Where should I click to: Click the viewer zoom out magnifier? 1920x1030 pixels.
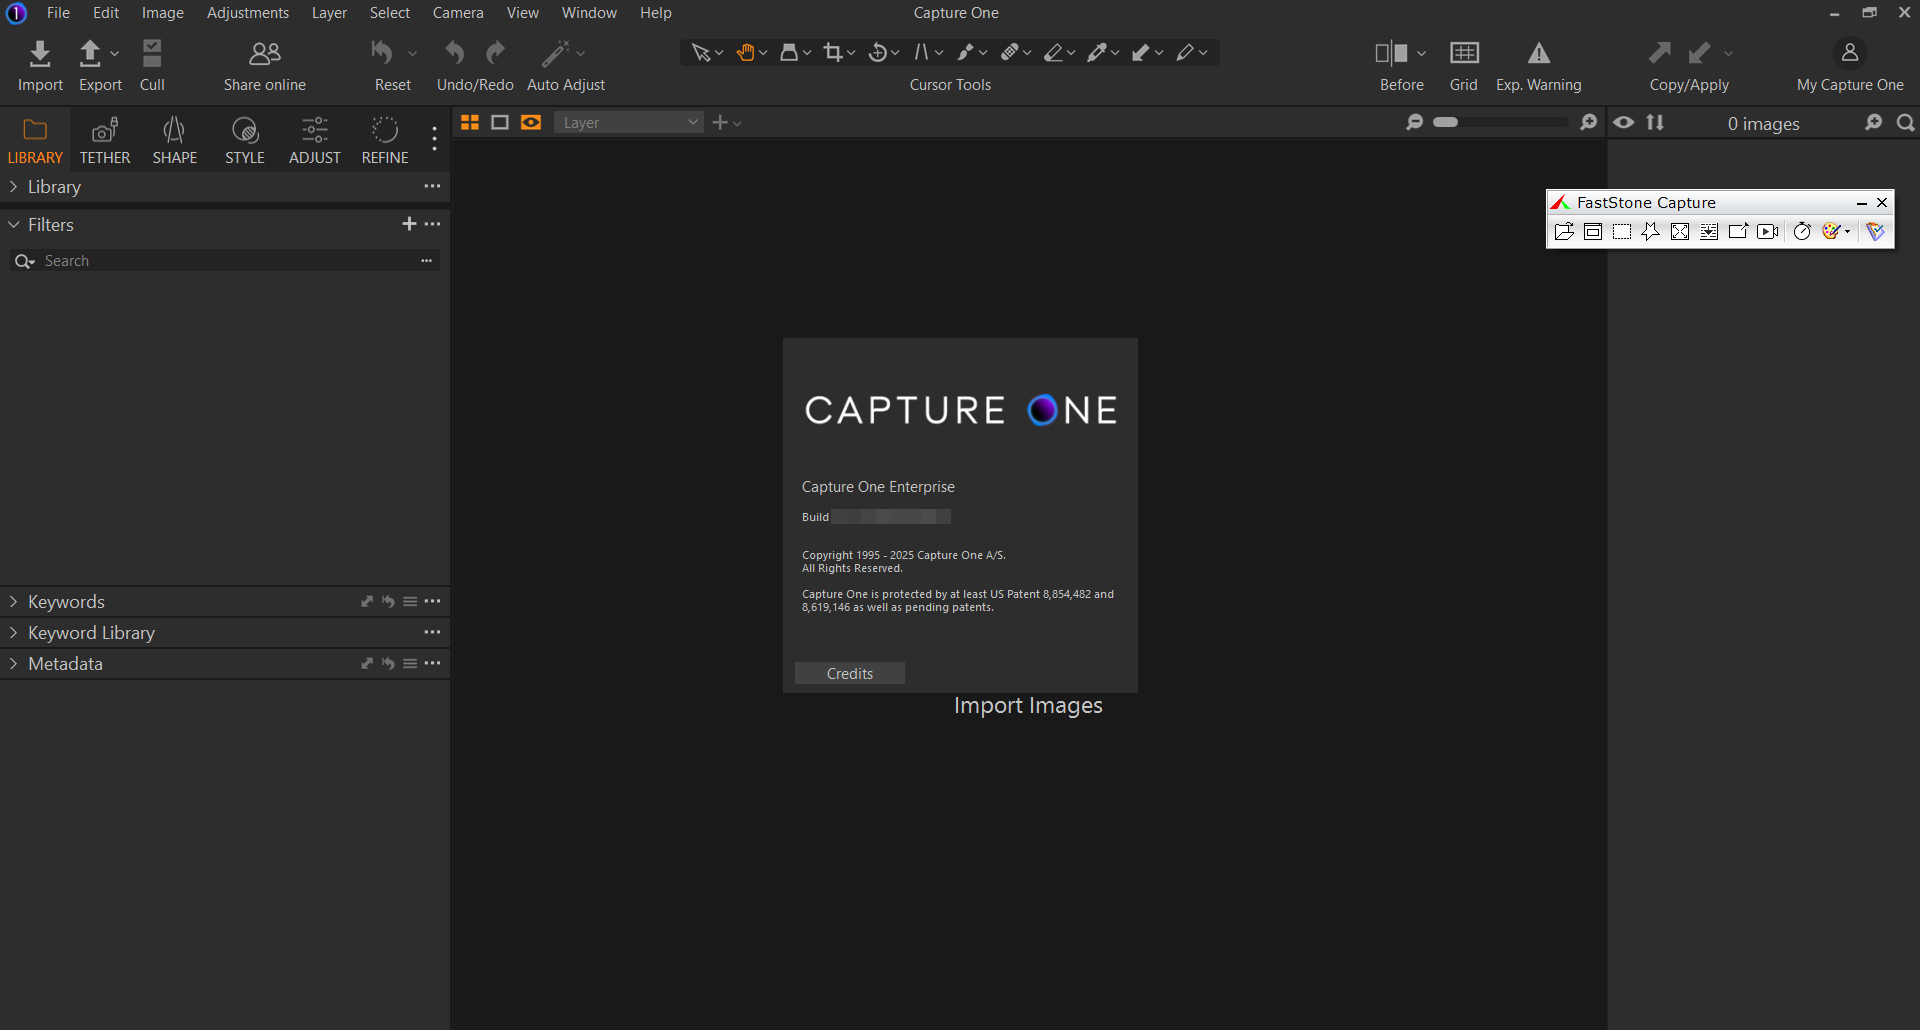point(1414,122)
